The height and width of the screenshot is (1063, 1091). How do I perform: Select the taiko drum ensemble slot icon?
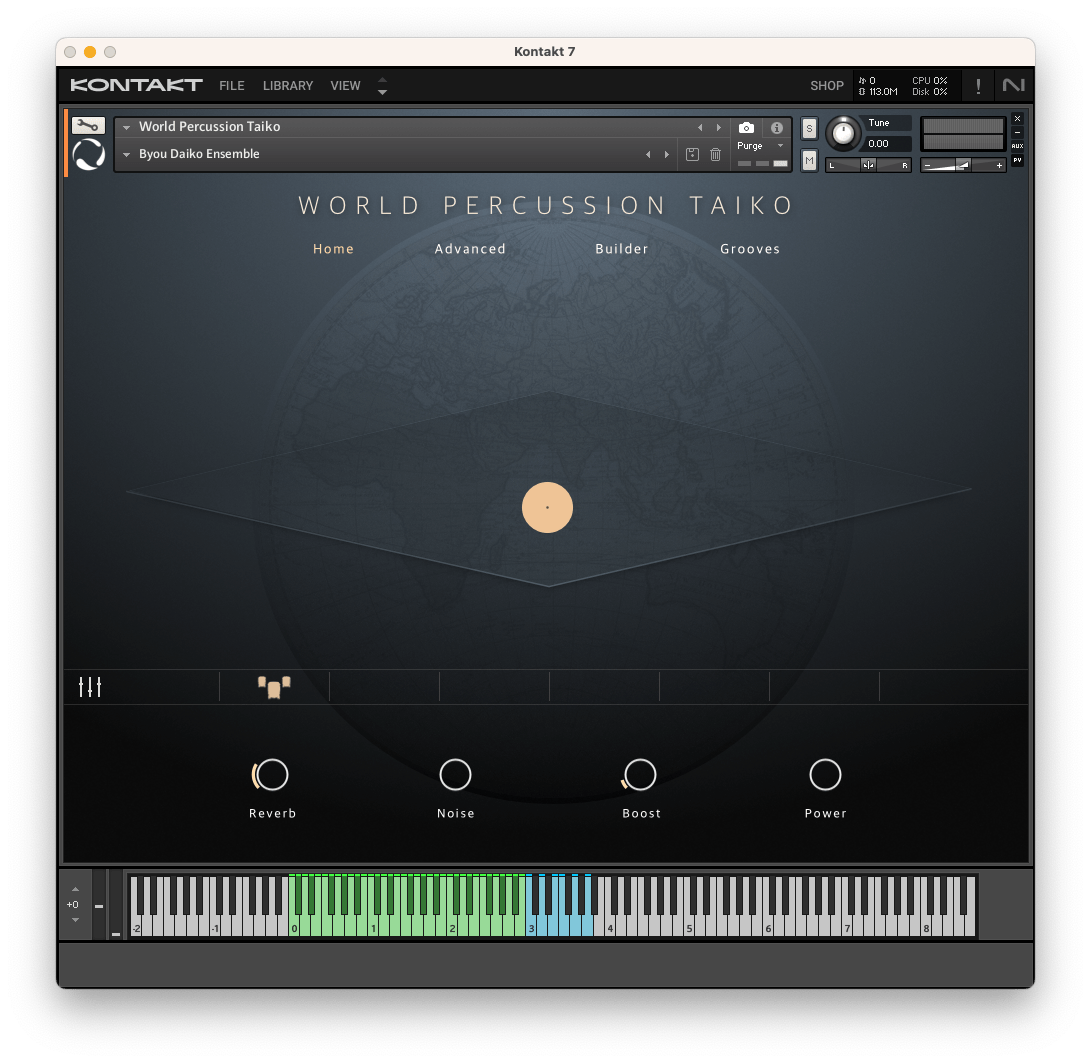point(274,687)
